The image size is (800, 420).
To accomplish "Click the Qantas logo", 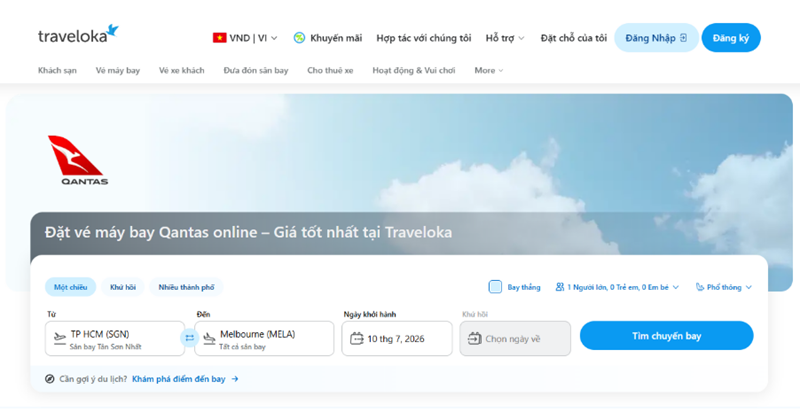I will tap(78, 160).
